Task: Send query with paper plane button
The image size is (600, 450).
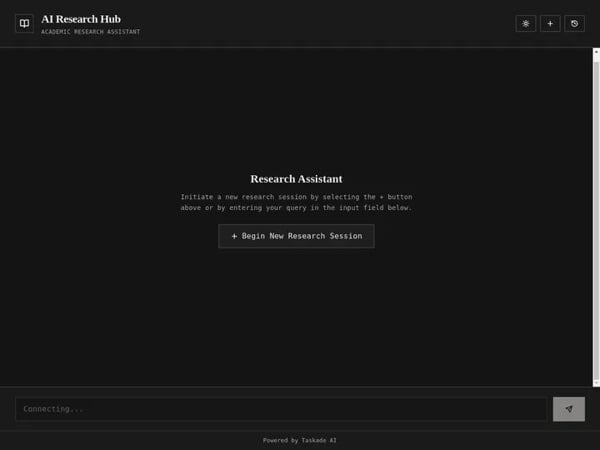Action: coord(569,409)
